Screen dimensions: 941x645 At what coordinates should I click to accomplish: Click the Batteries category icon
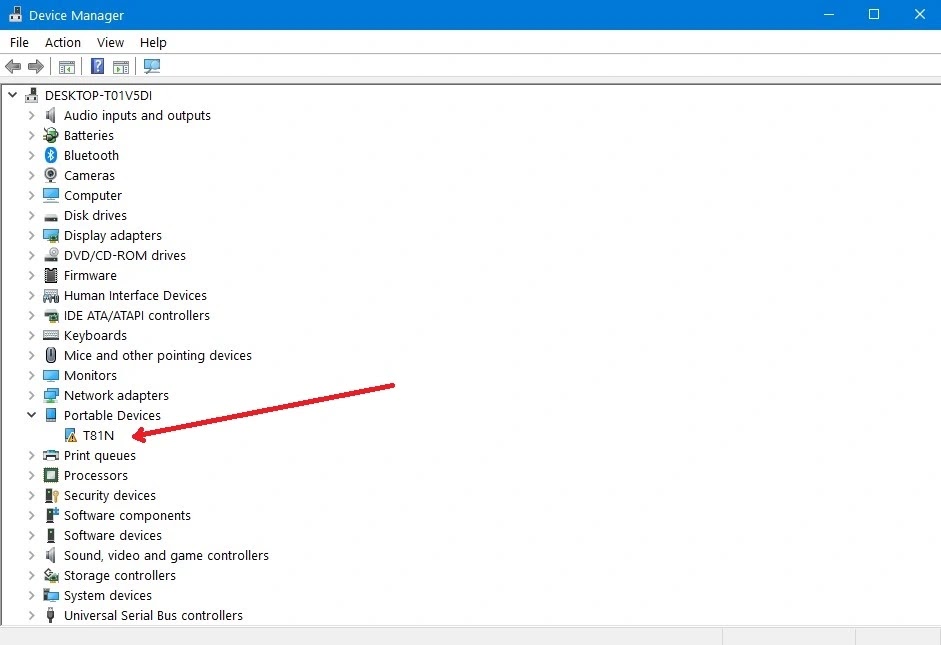pos(51,136)
